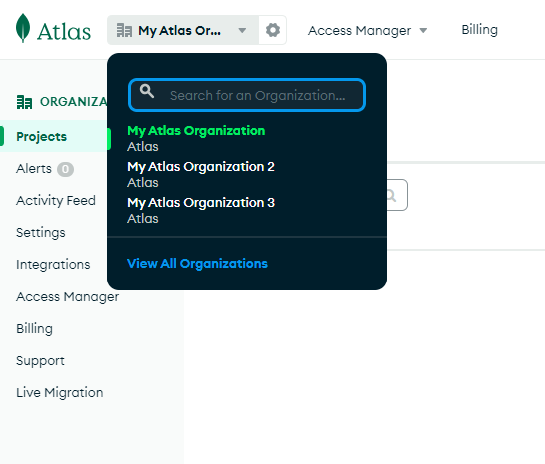Open Live Migration page

(x=60, y=393)
